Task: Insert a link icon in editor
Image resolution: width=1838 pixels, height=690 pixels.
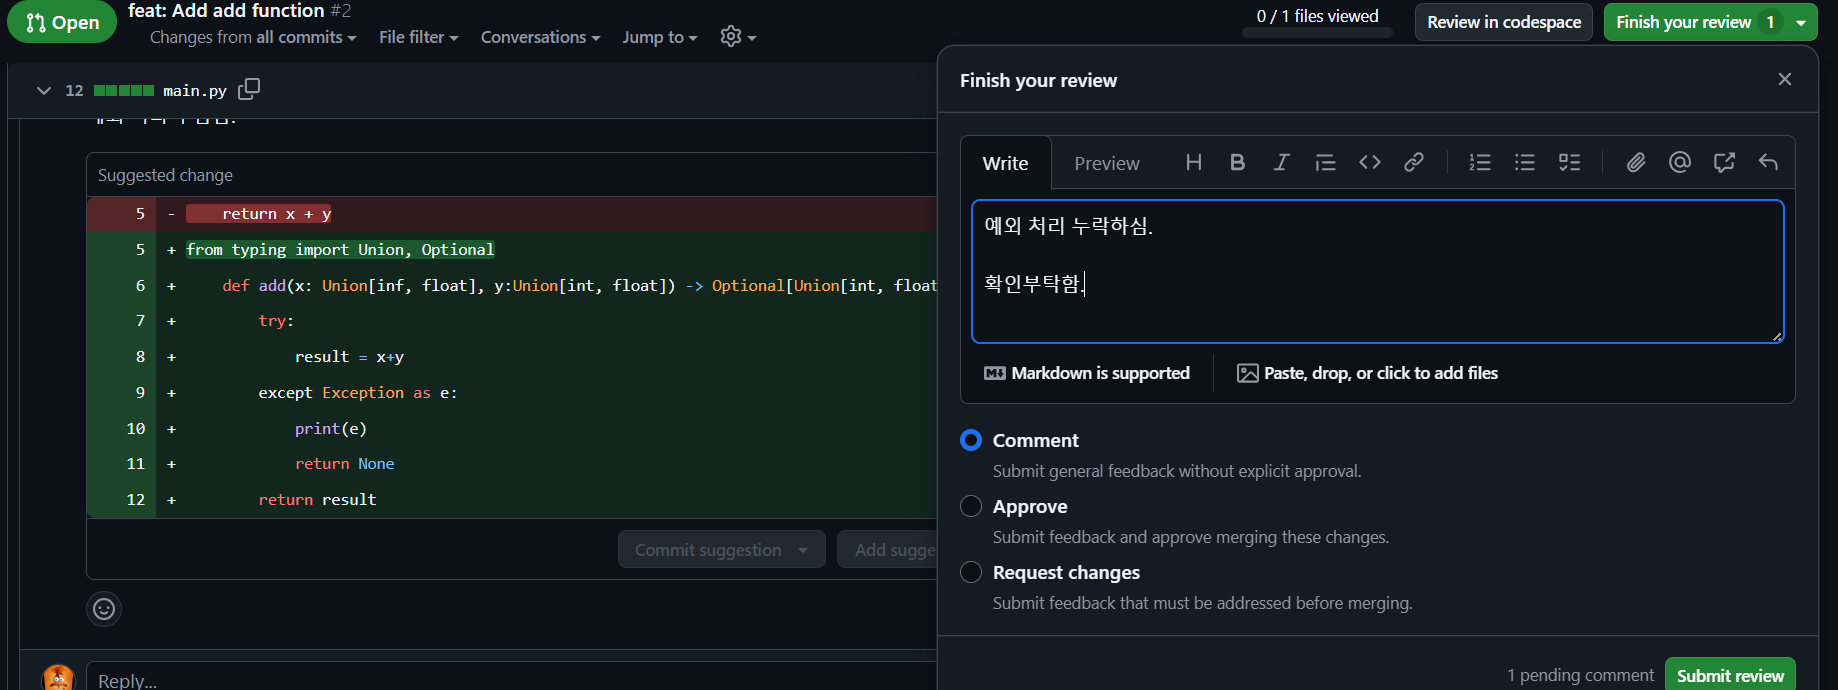Action: [x=1413, y=162]
